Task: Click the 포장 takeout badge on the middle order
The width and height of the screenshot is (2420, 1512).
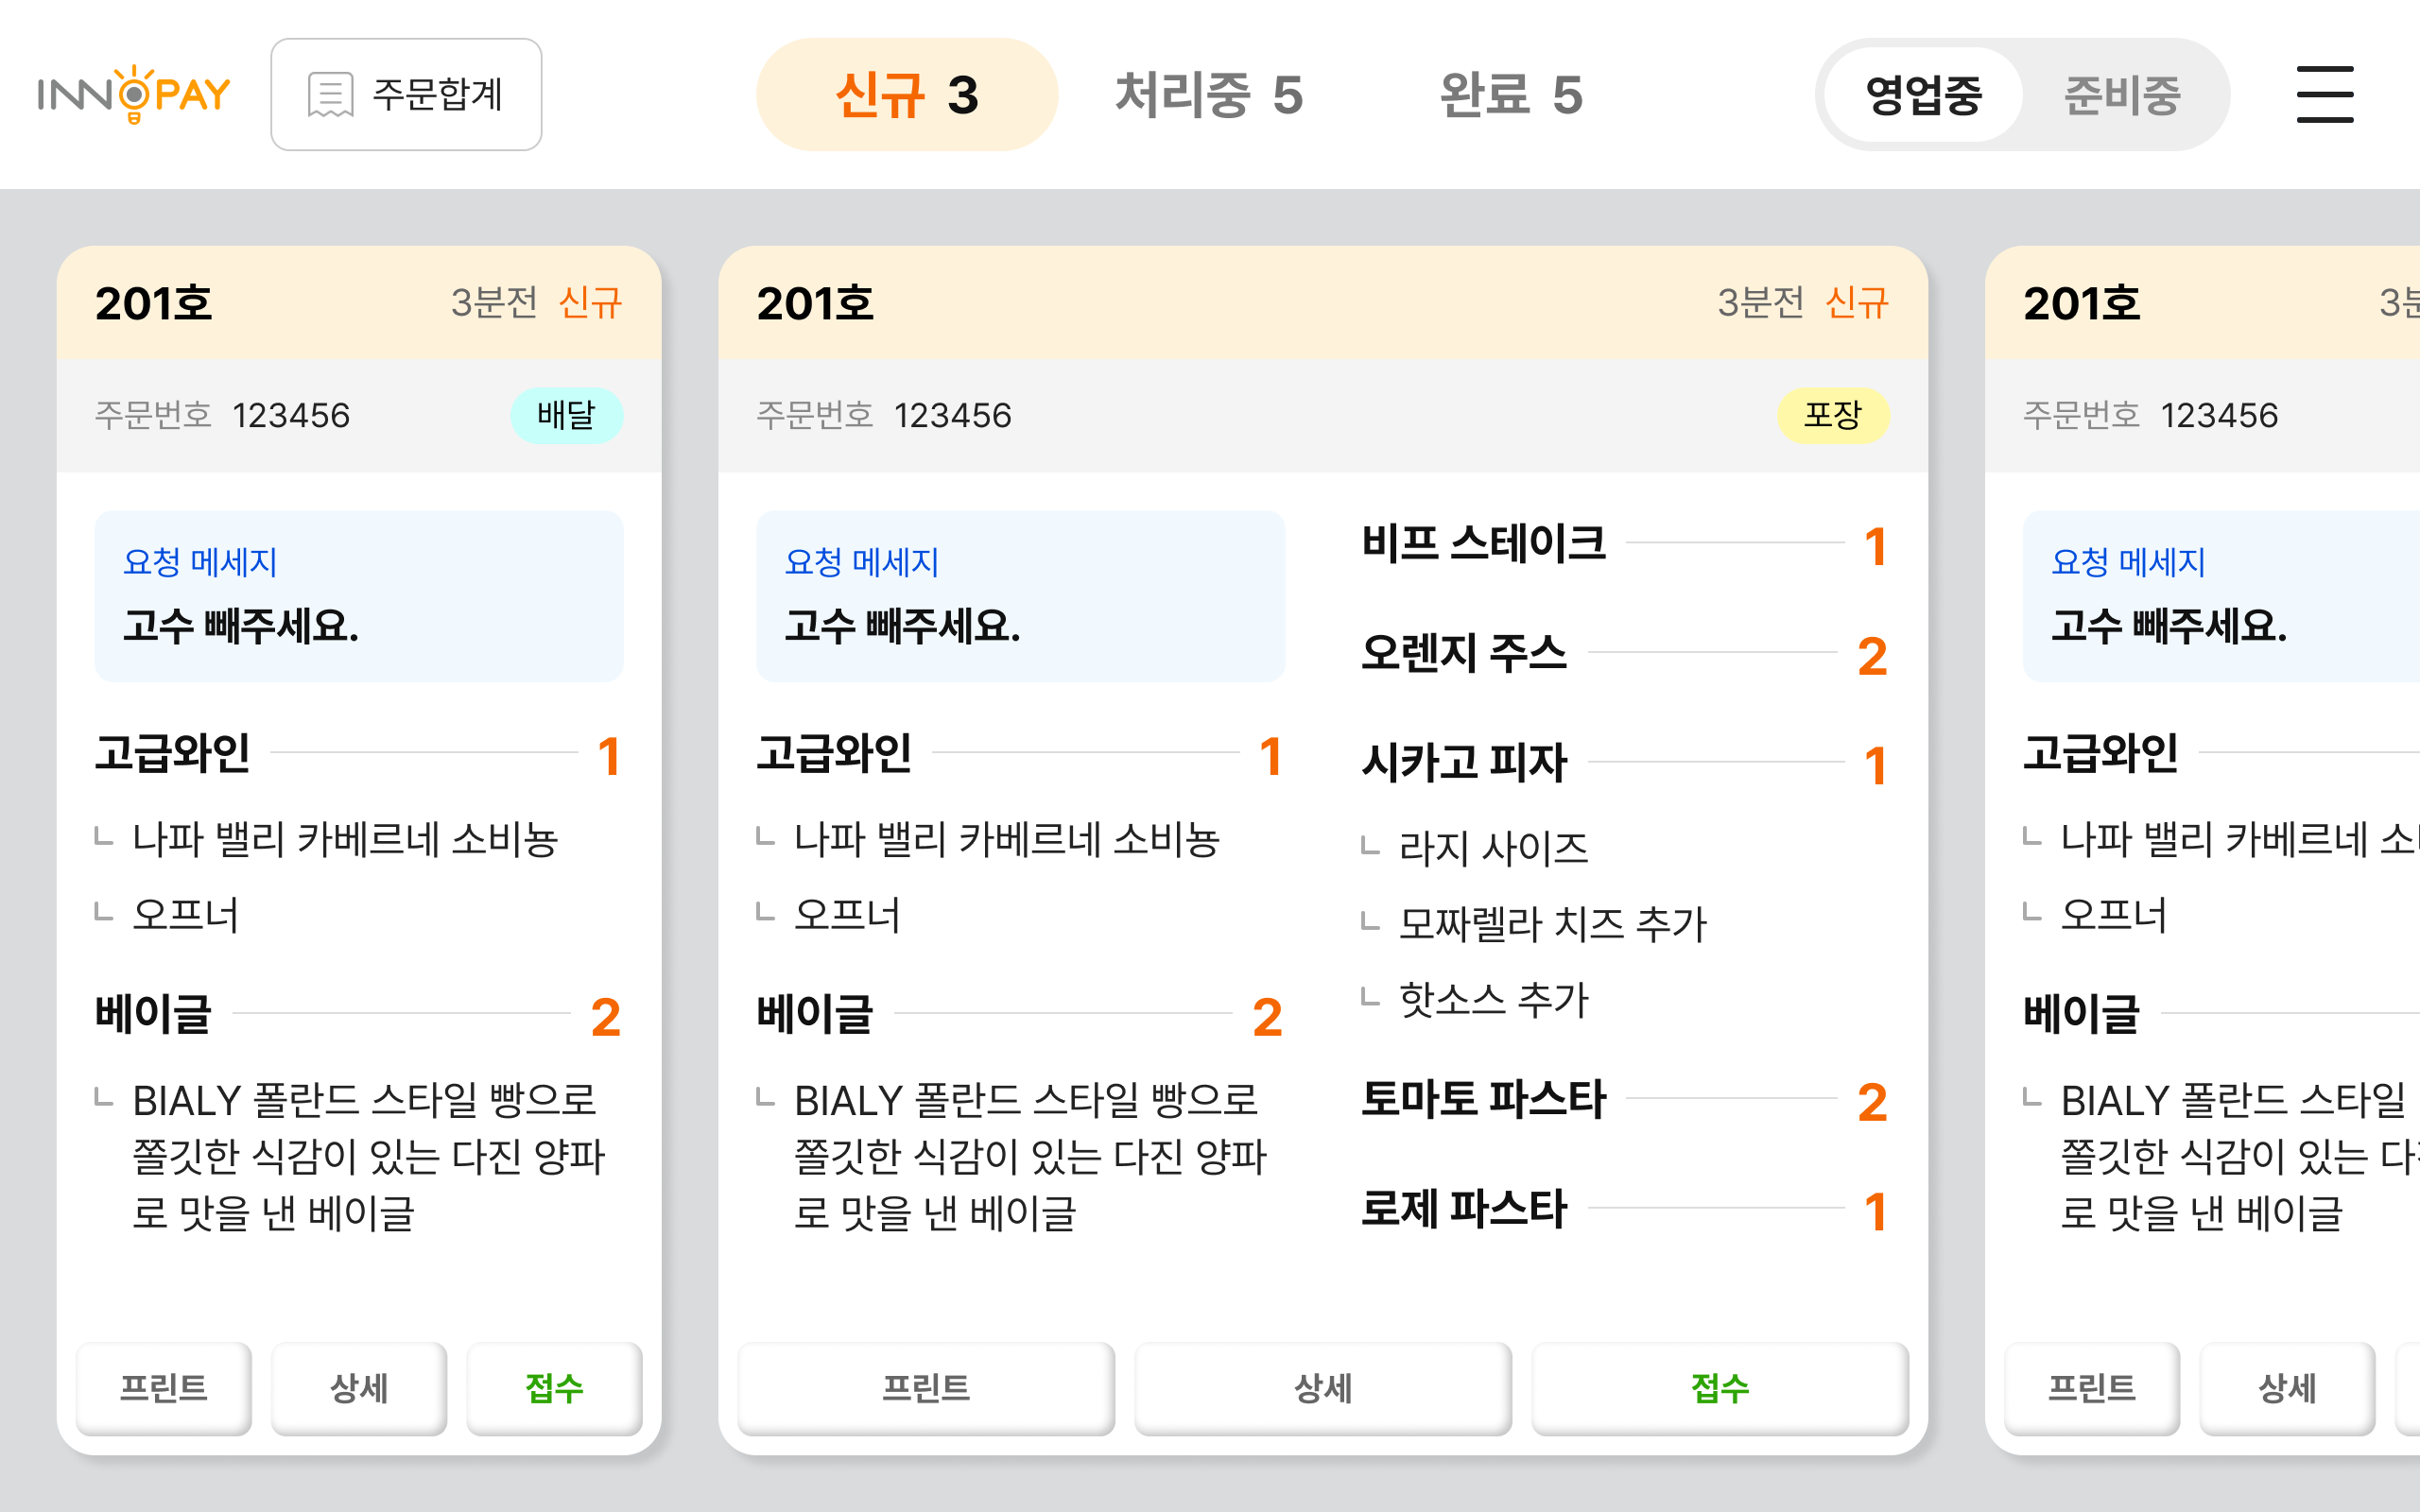Action: pos(1833,416)
